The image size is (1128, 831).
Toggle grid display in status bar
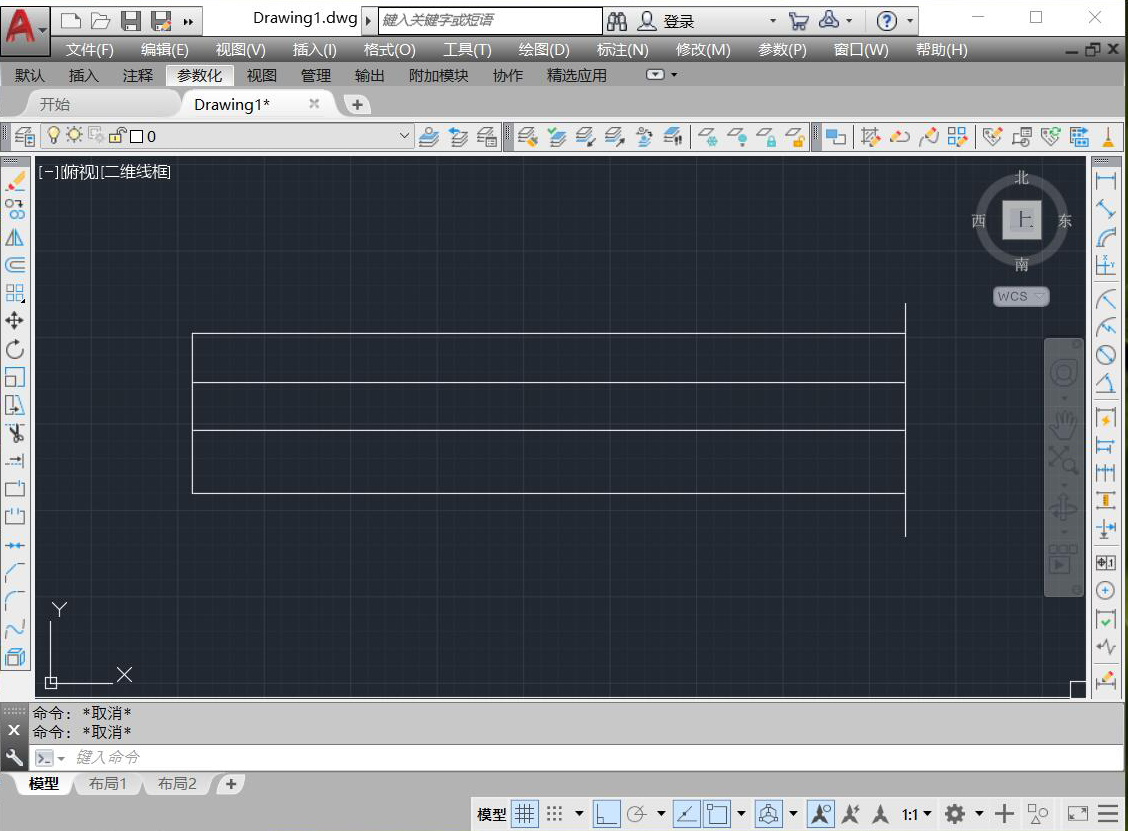pyautogui.click(x=524, y=814)
